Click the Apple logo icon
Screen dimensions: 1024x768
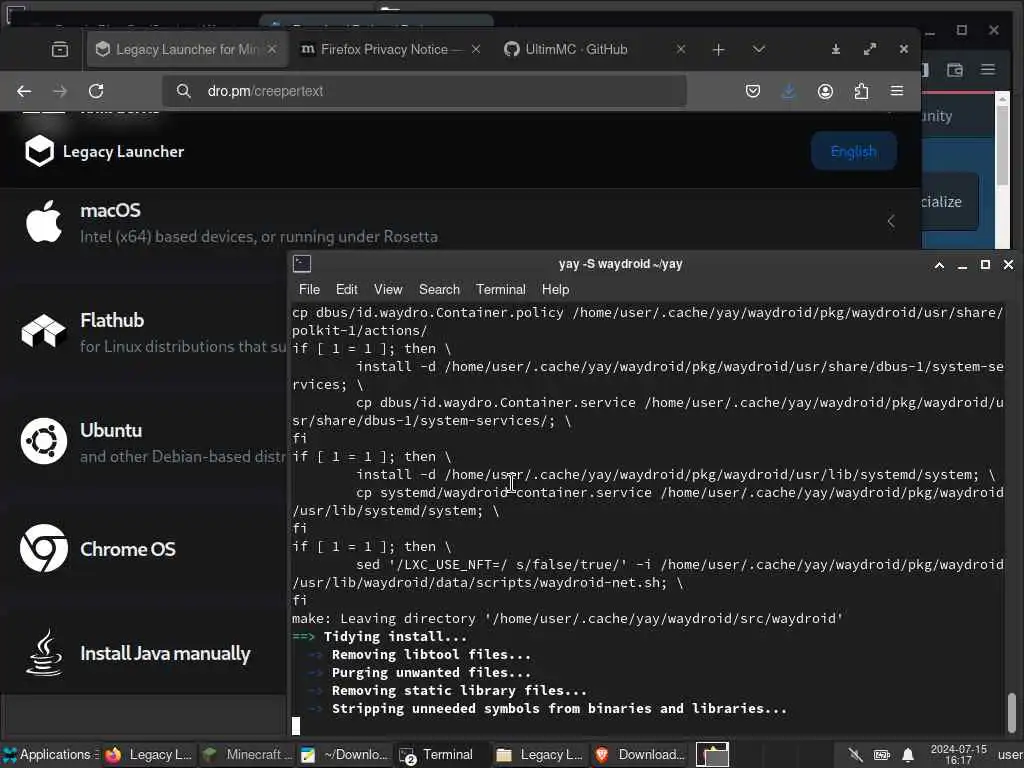(x=43, y=222)
